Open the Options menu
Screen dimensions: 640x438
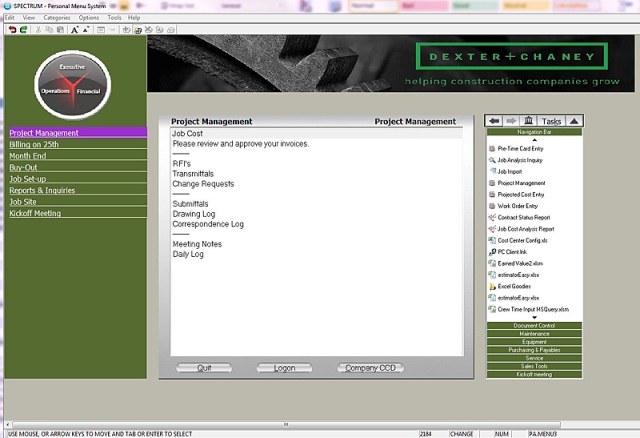89,18
